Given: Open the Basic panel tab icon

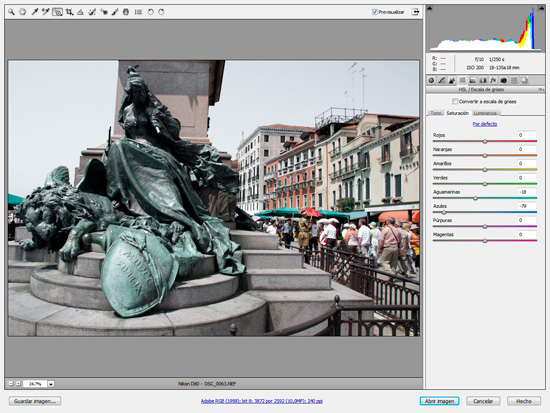Looking at the screenshot, I should pyautogui.click(x=431, y=80).
